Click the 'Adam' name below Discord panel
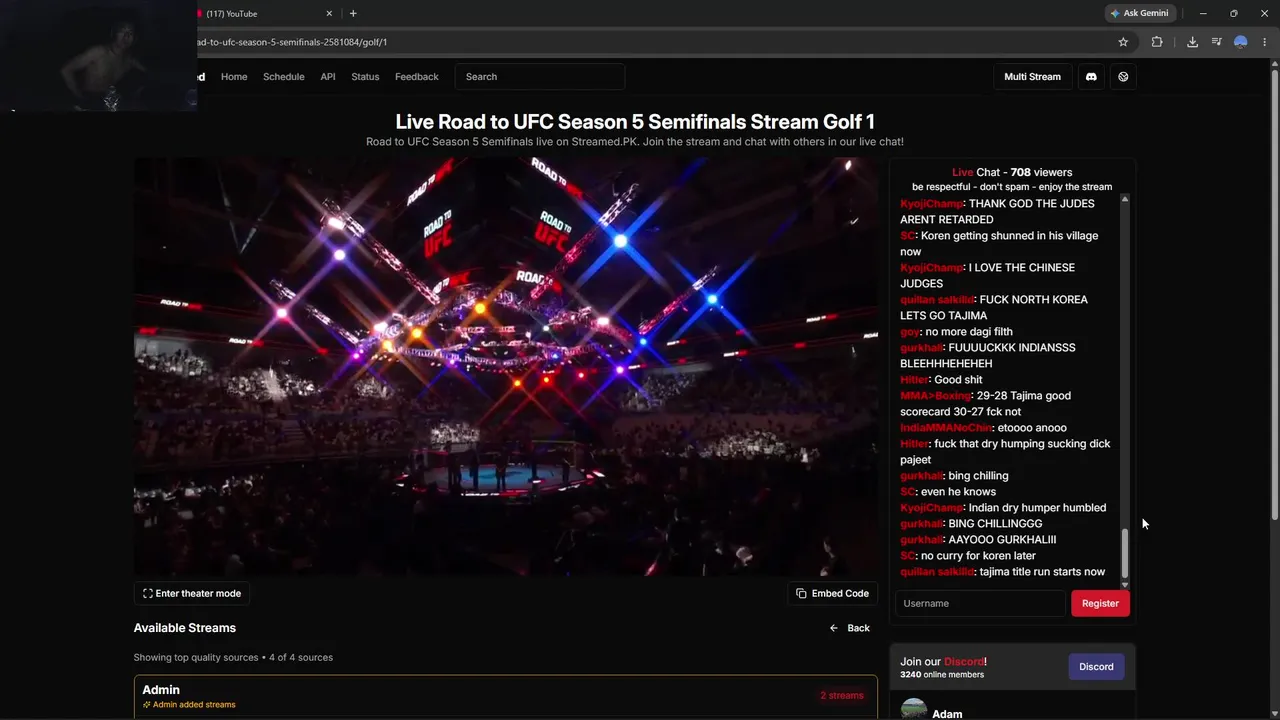The height and width of the screenshot is (720, 1280). coord(947,714)
